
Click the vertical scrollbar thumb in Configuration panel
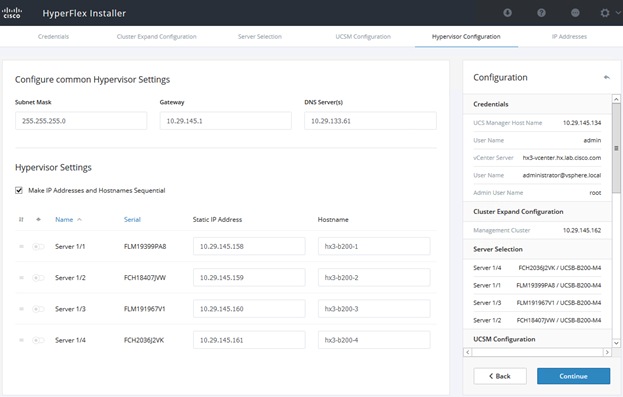(616, 148)
